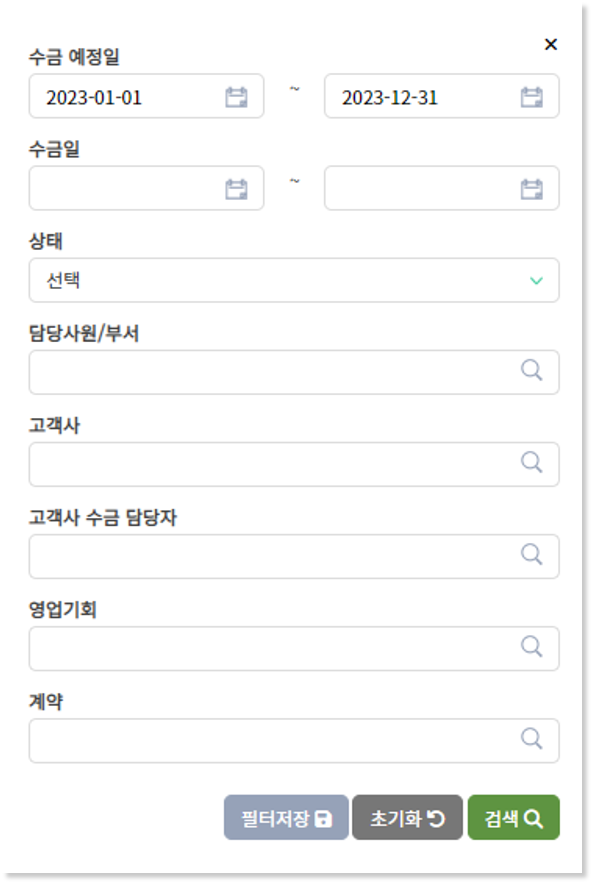Open calendar for 수금 예정일 end date
593x884 pixels.
[x=532, y=97]
